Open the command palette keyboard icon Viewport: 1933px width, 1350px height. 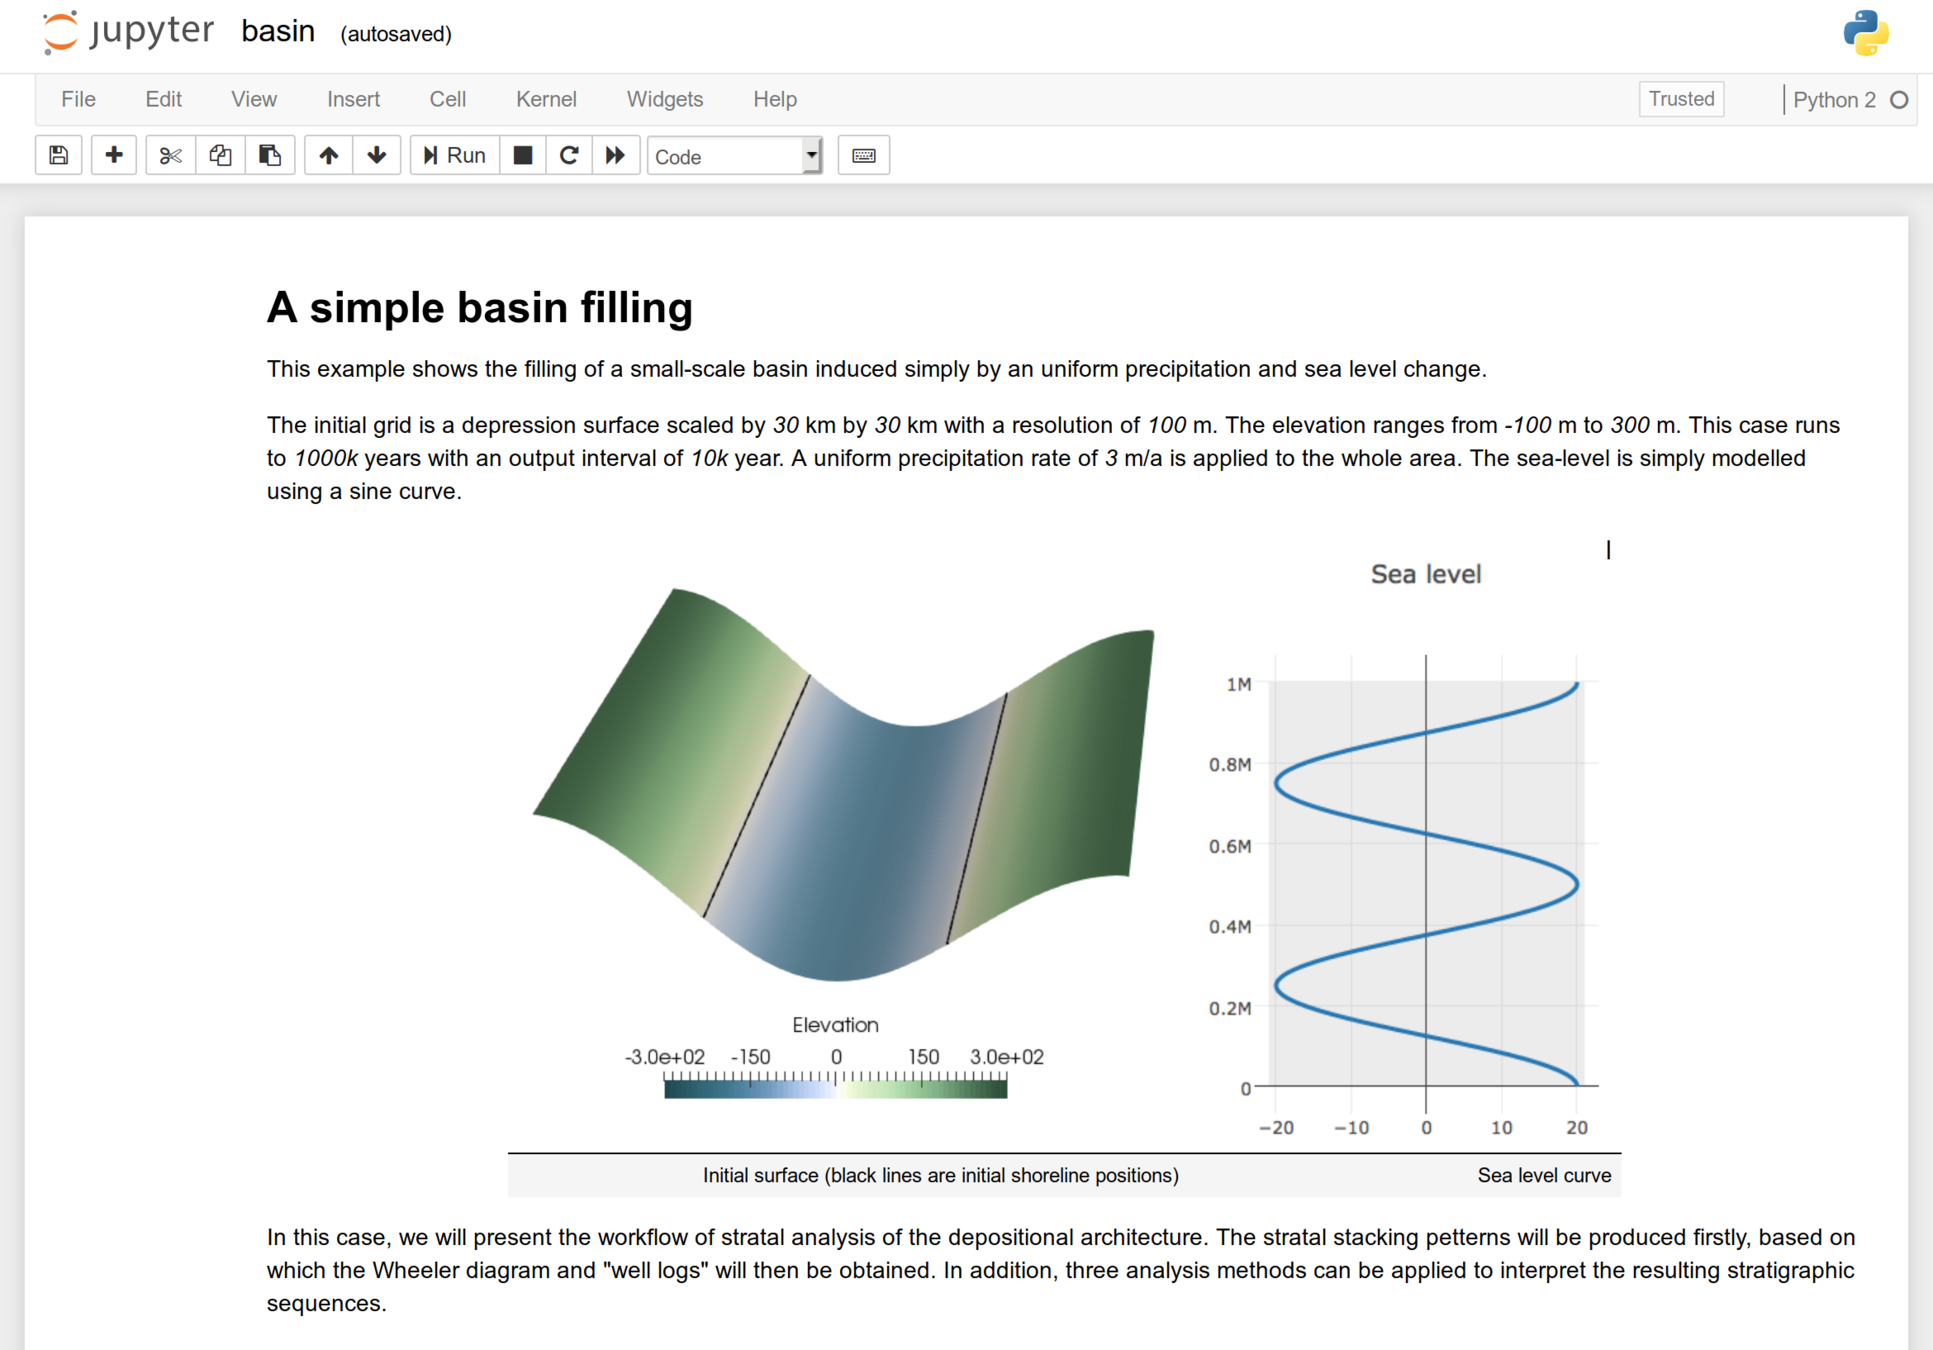pyautogui.click(x=863, y=156)
